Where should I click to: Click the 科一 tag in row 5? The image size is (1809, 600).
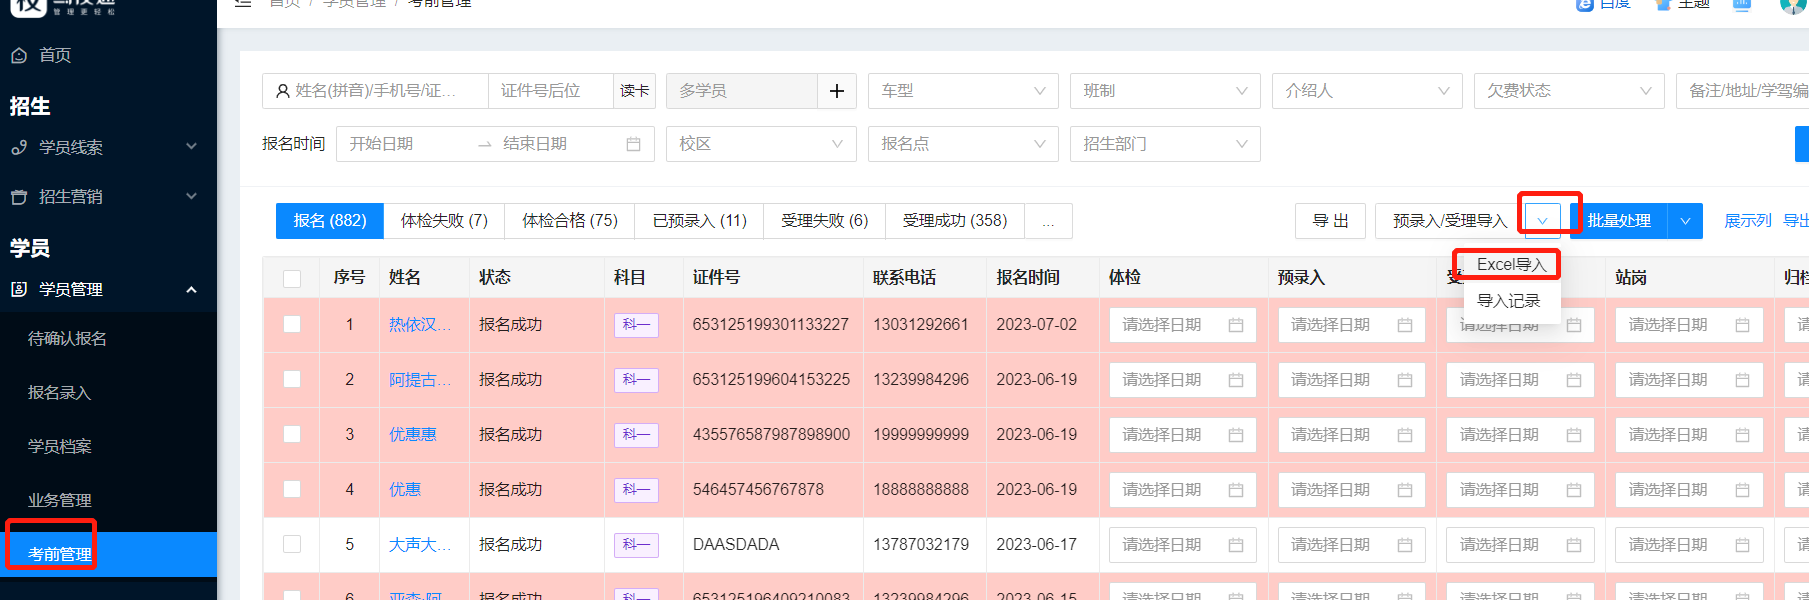636,545
